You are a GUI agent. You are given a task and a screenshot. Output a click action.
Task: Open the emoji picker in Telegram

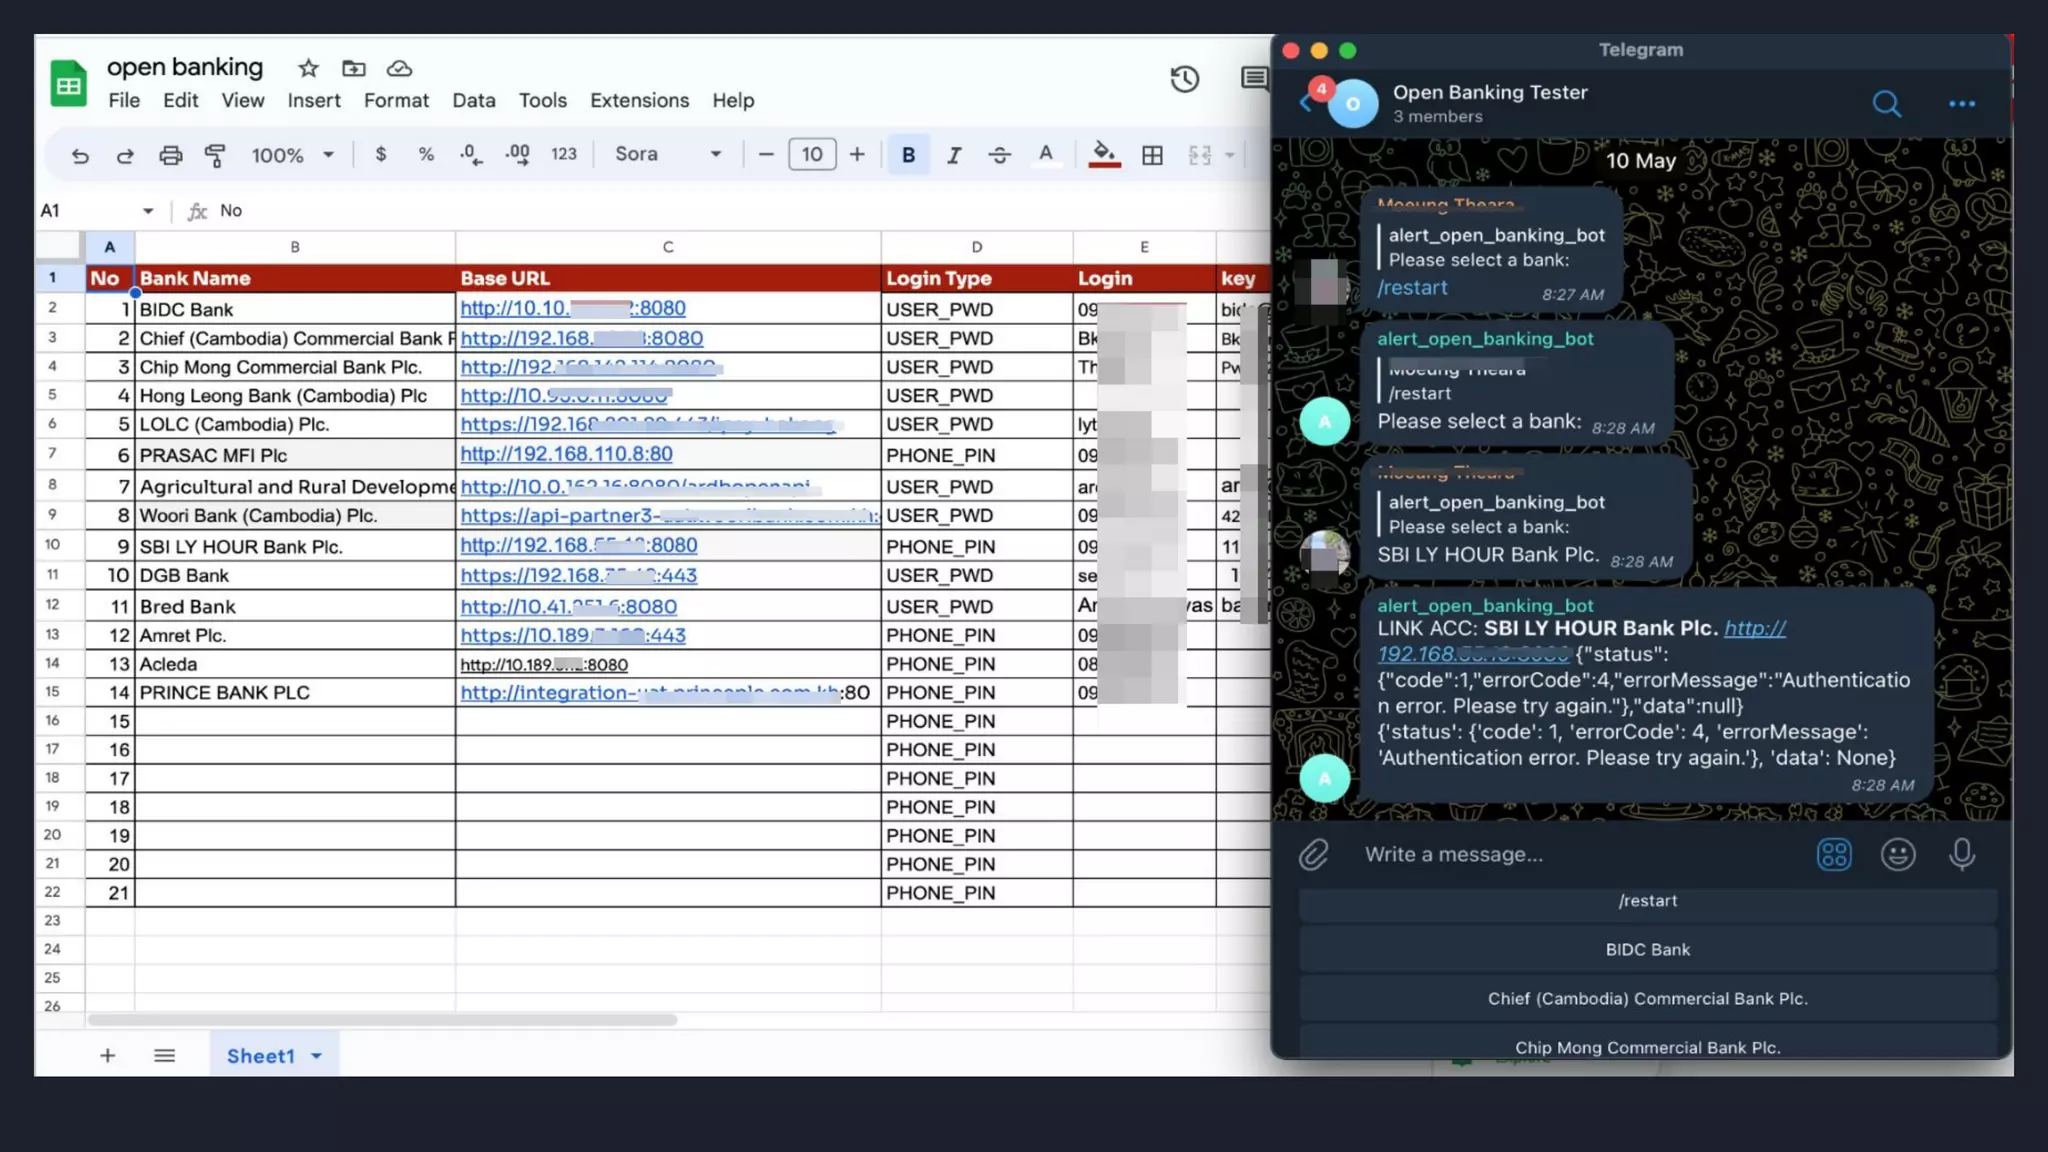click(1898, 855)
